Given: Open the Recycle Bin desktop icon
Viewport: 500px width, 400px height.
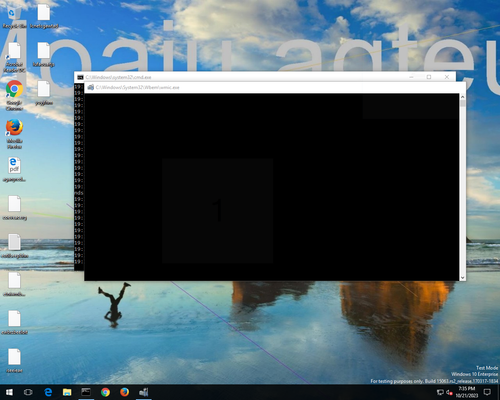Looking at the screenshot, I should [13, 17].
